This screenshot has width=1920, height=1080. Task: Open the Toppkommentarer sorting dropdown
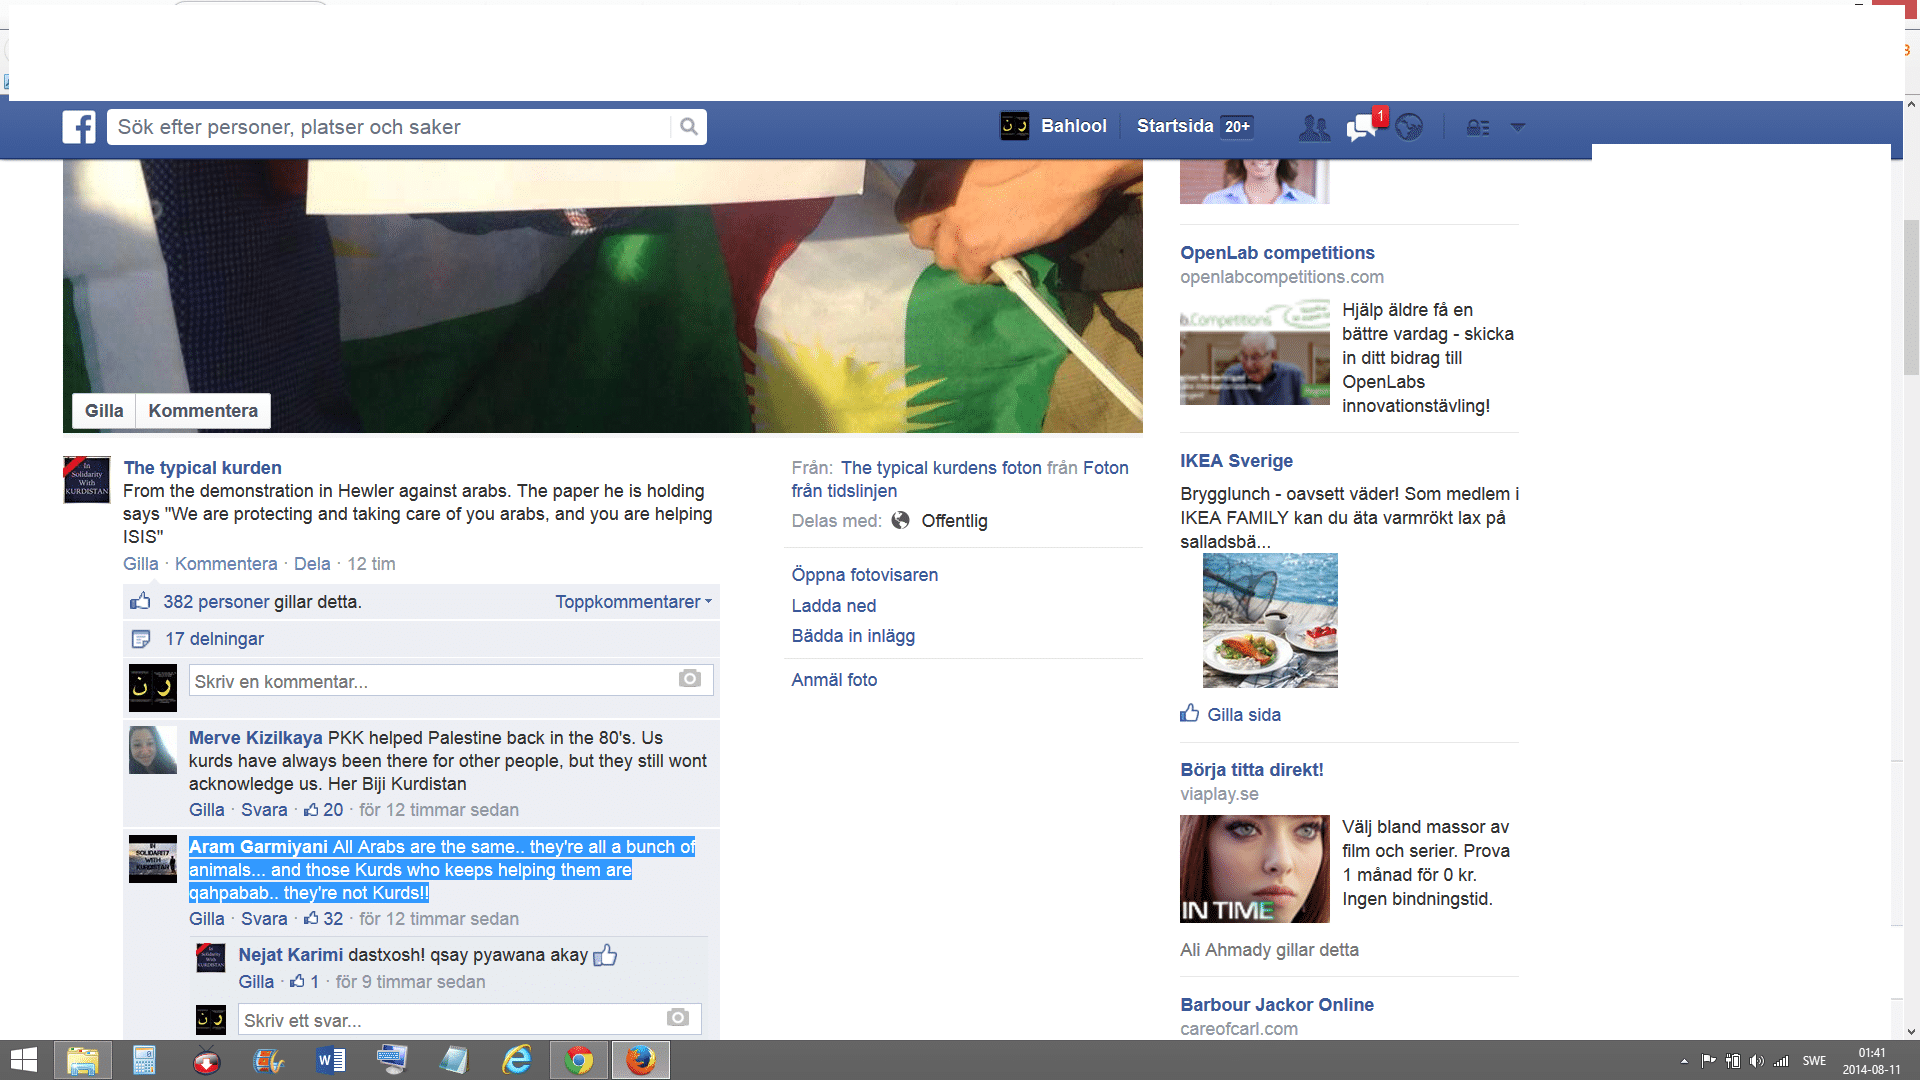[634, 602]
